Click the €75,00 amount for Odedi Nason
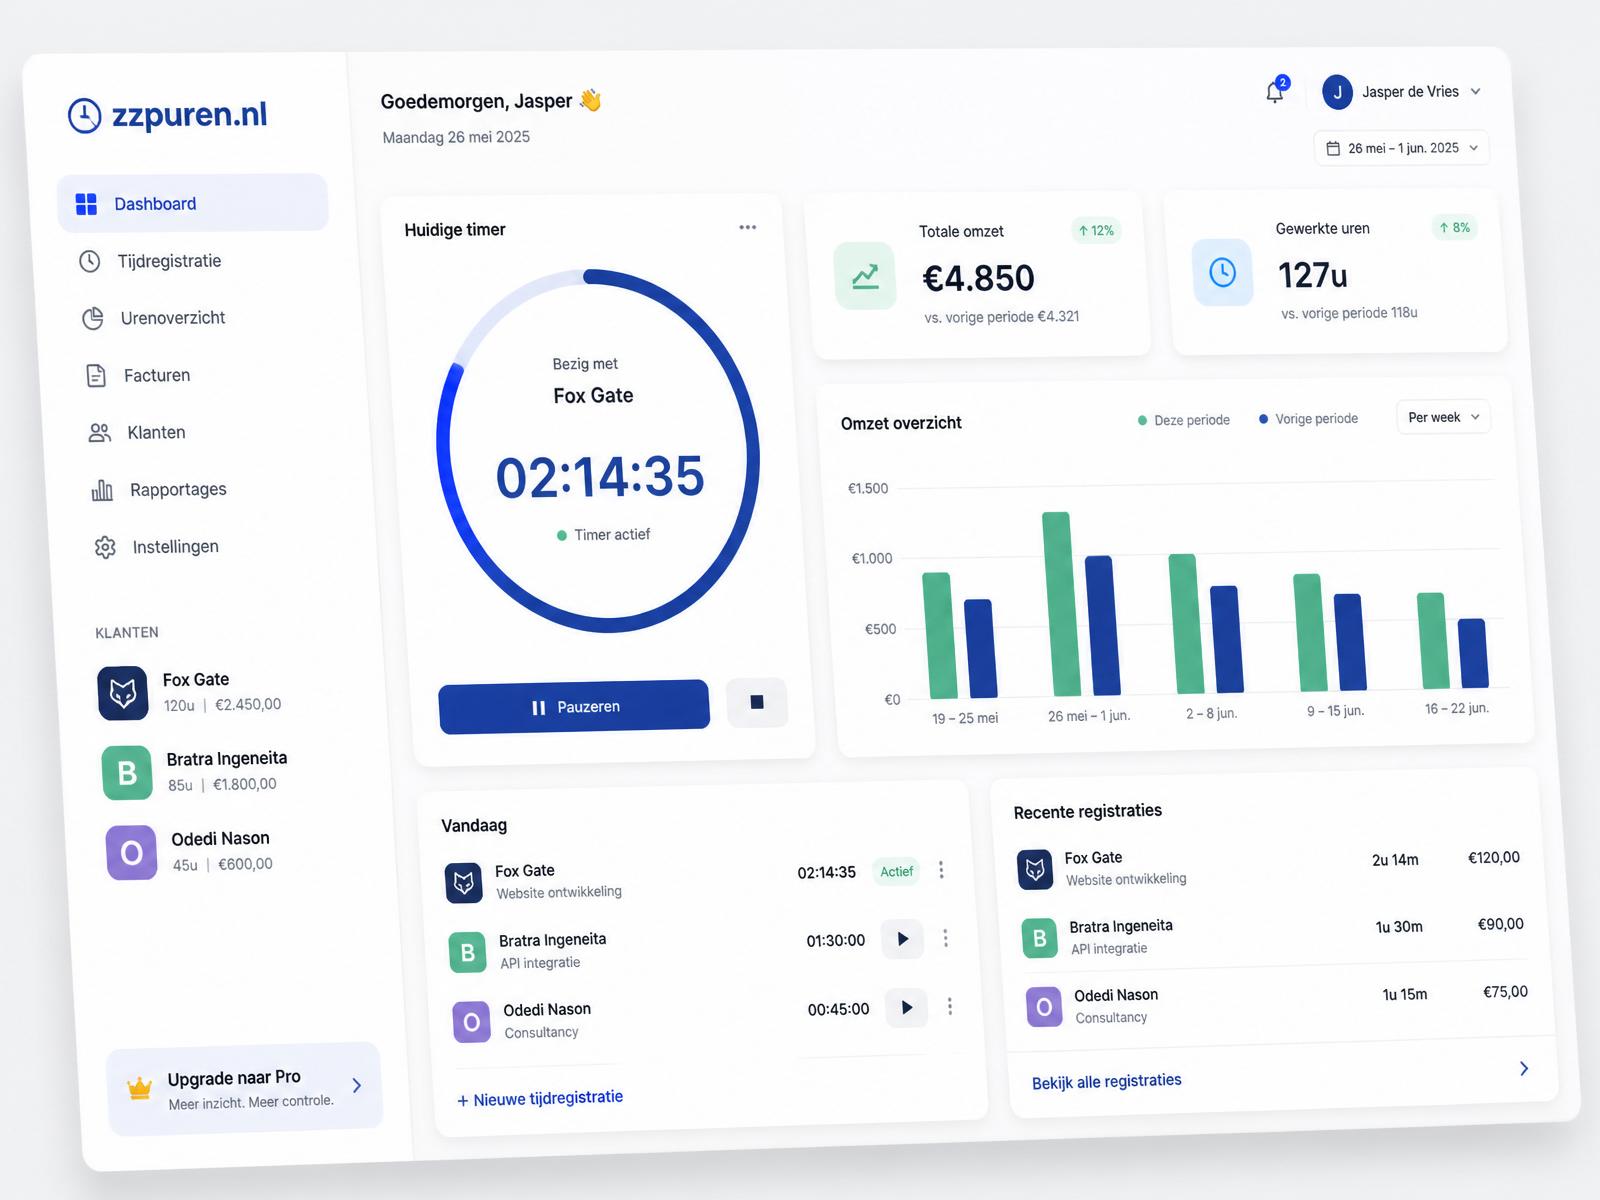The image size is (1600, 1200). coord(1505,992)
